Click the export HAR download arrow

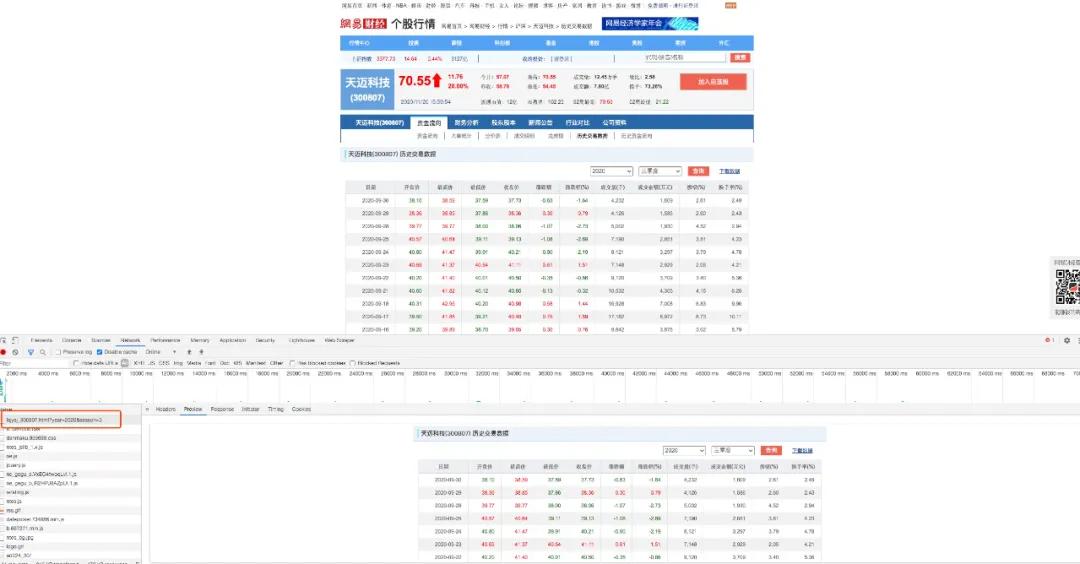pyautogui.click(x=201, y=352)
